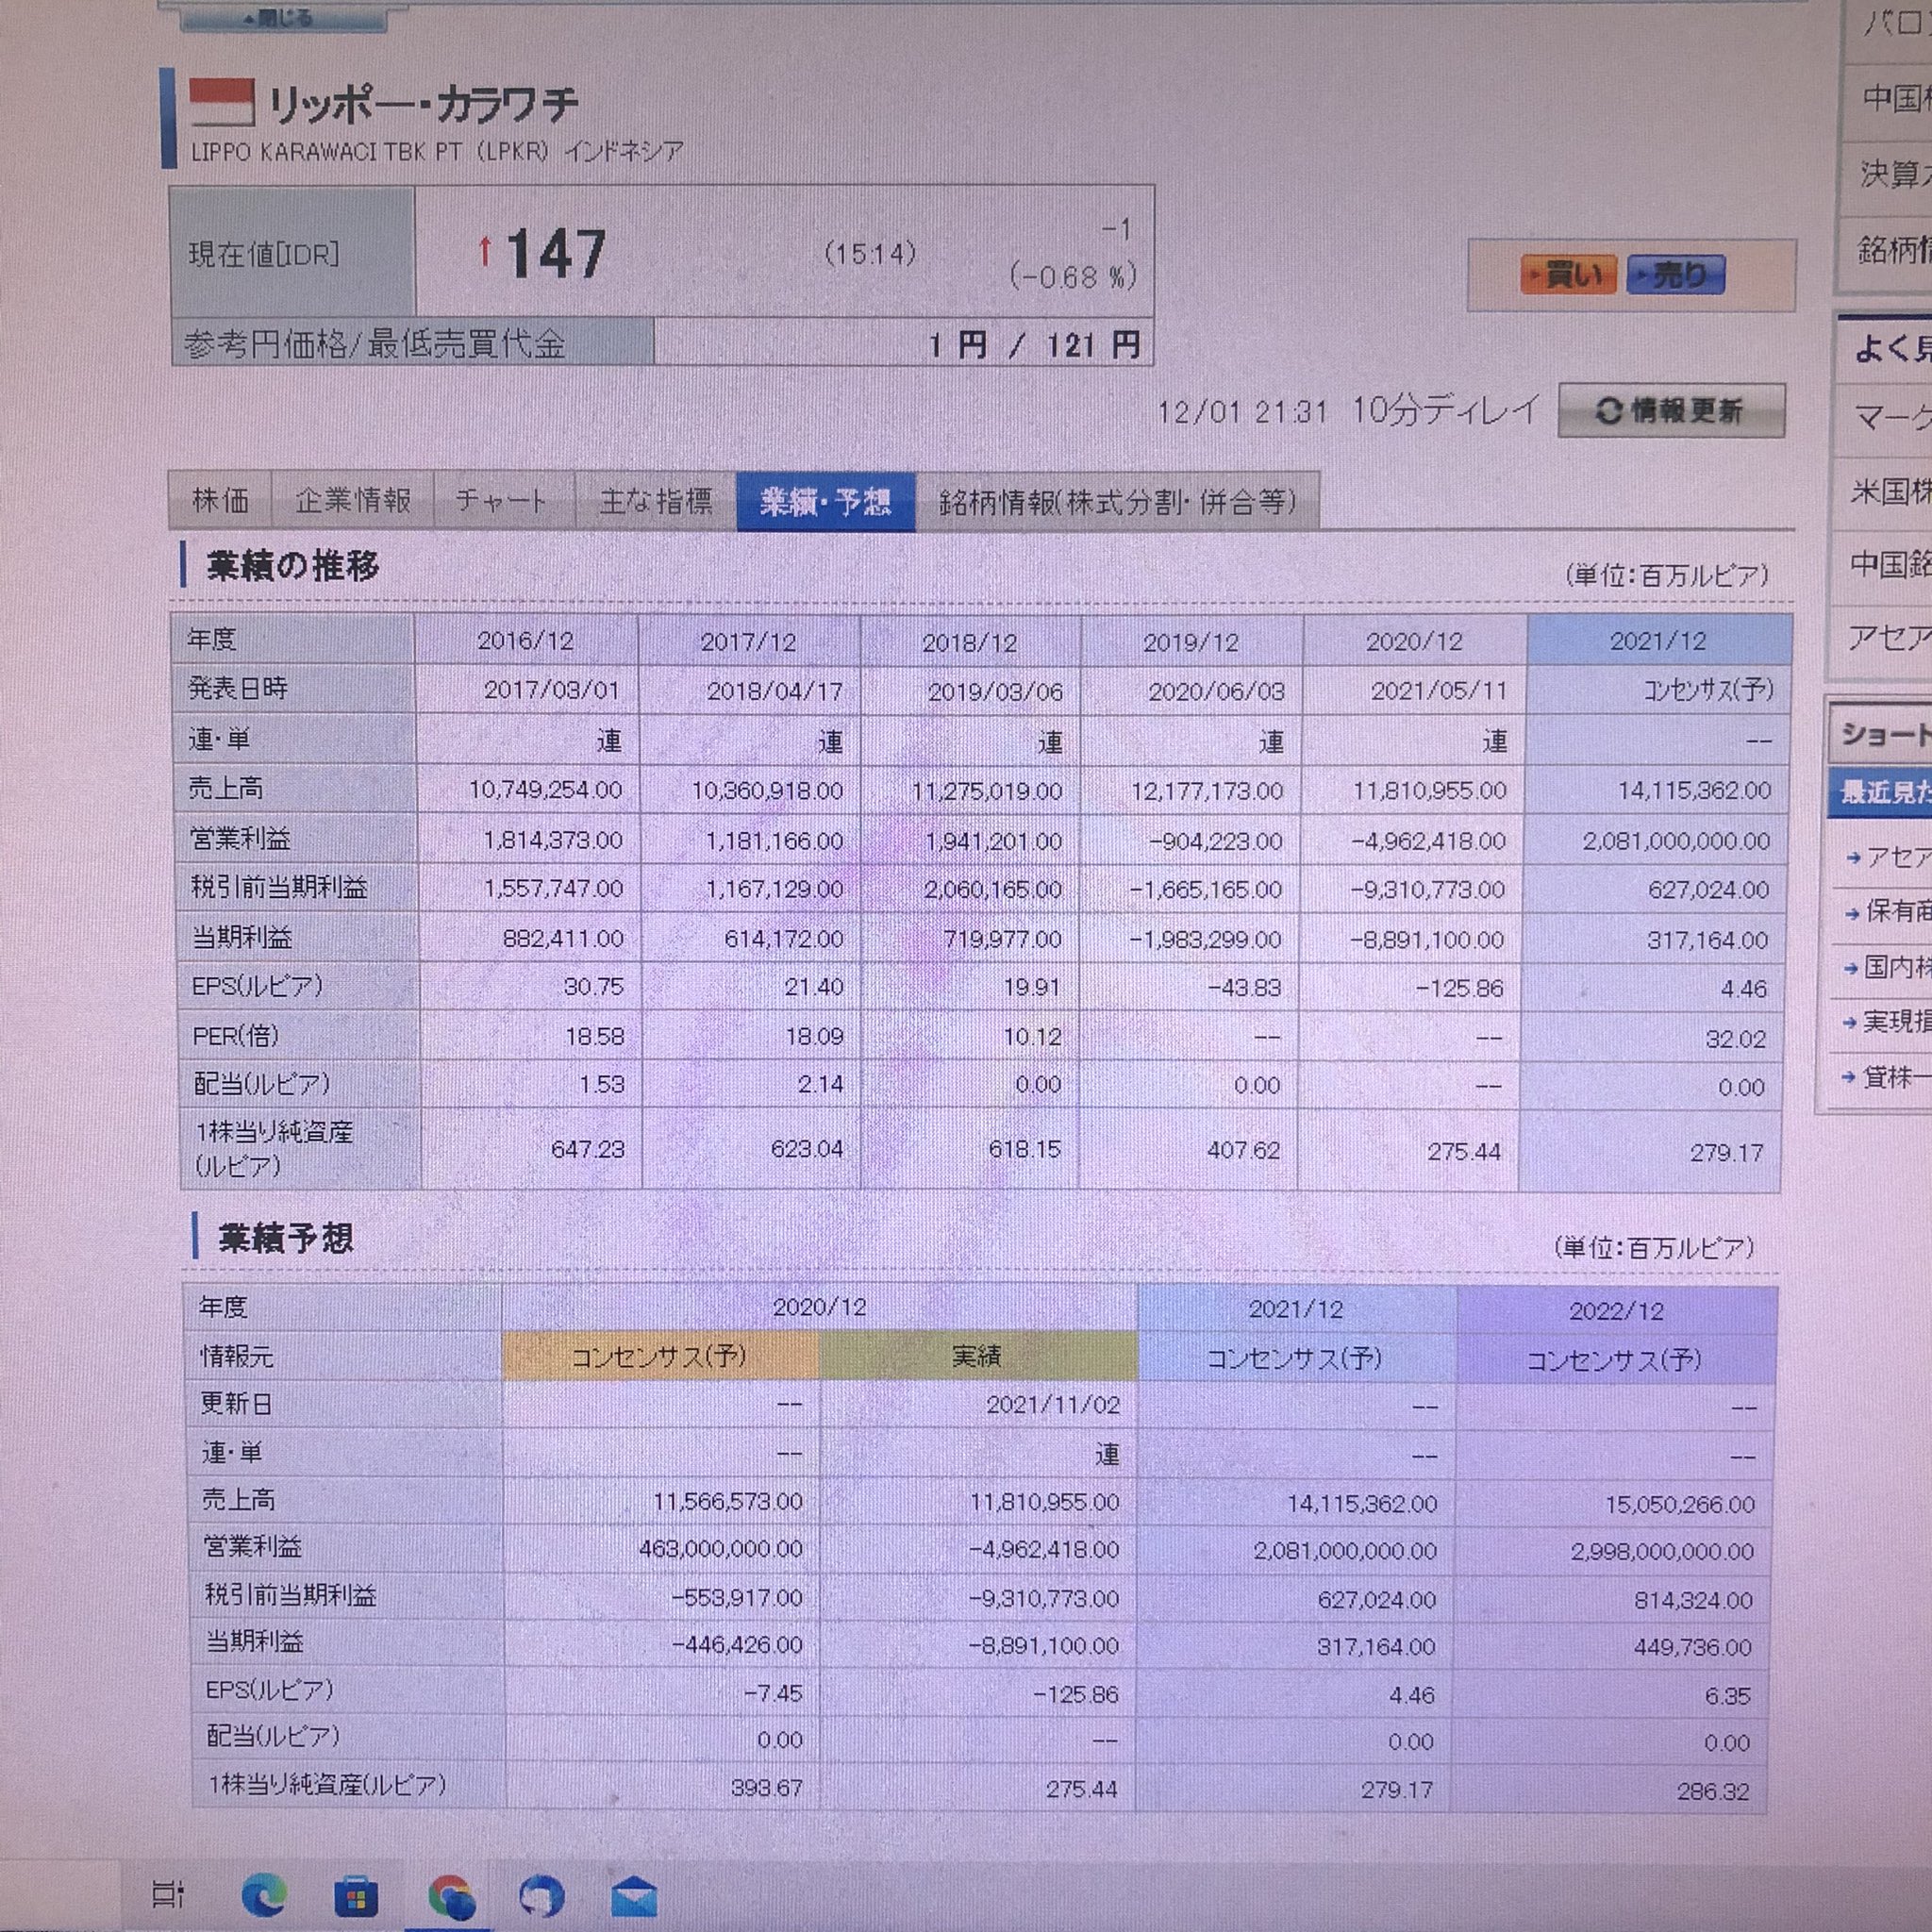The height and width of the screenshot is (1932, 1932).
Task: Click 2022/12 column header
Action: (x=1616, y=1311)
